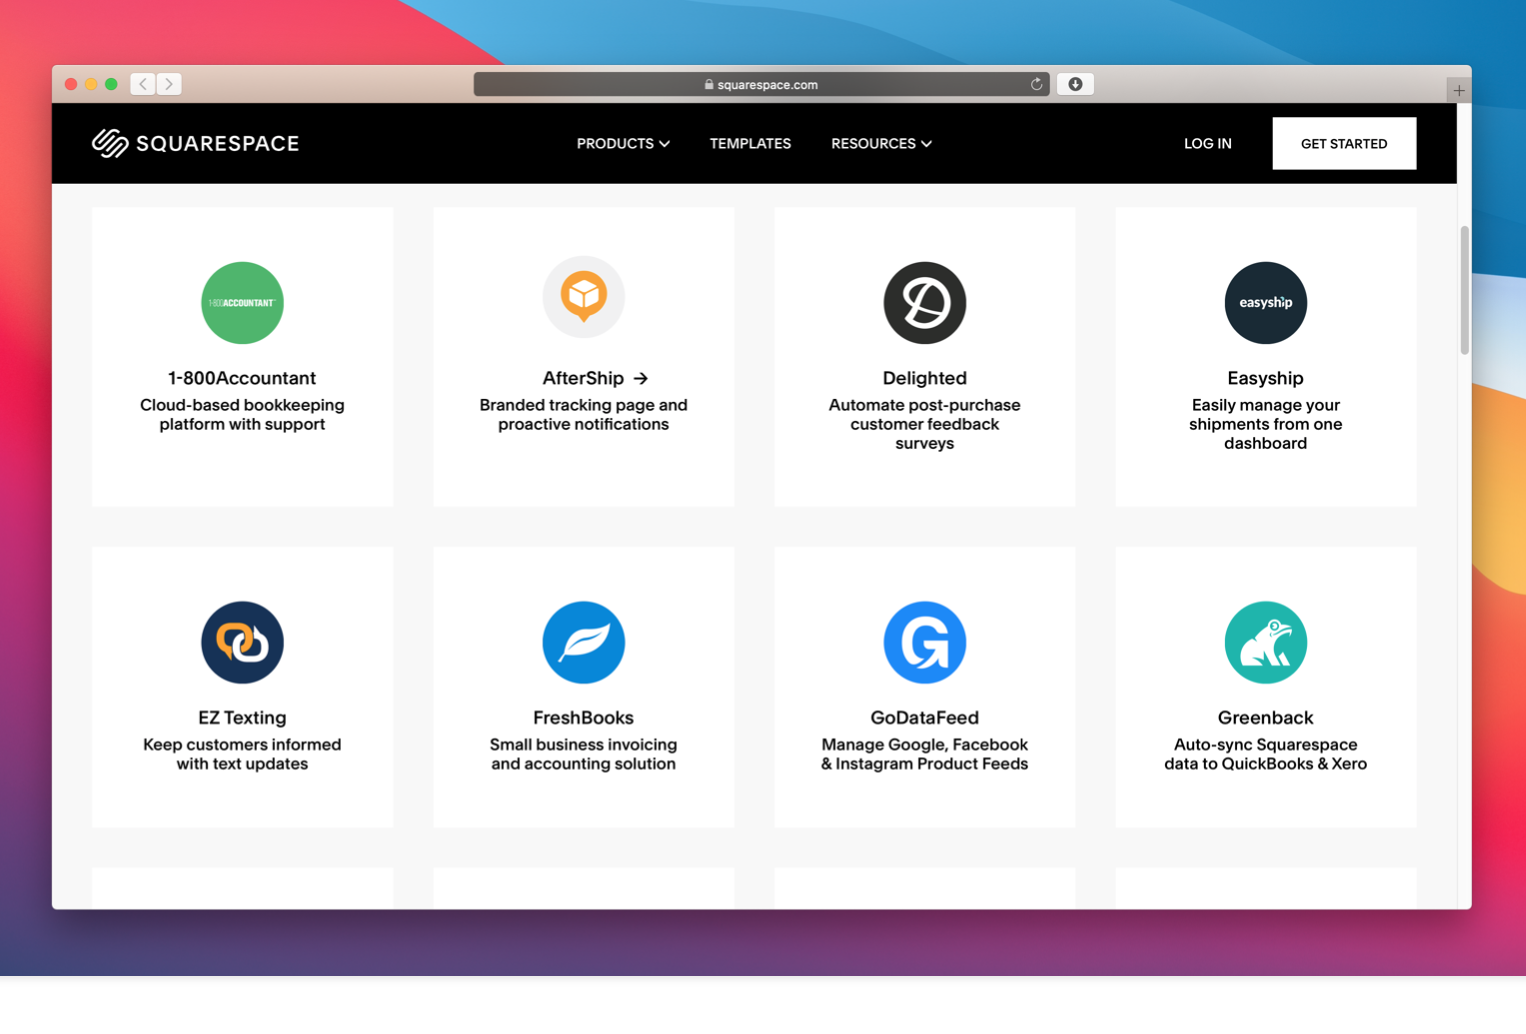
Task: Click the browser vertical scrollbar thumb
Action: pyautogui.click(x=1464, y=290)
